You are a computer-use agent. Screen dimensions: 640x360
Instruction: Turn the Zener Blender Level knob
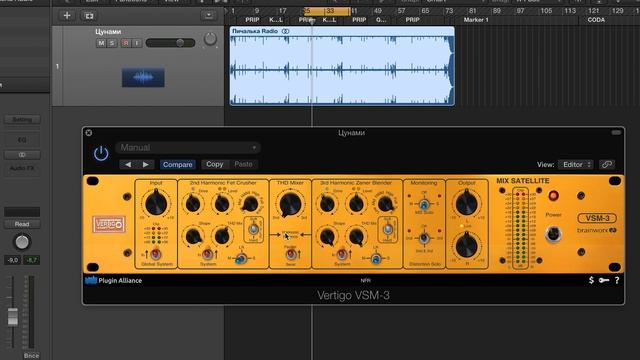tap(356, 204)
